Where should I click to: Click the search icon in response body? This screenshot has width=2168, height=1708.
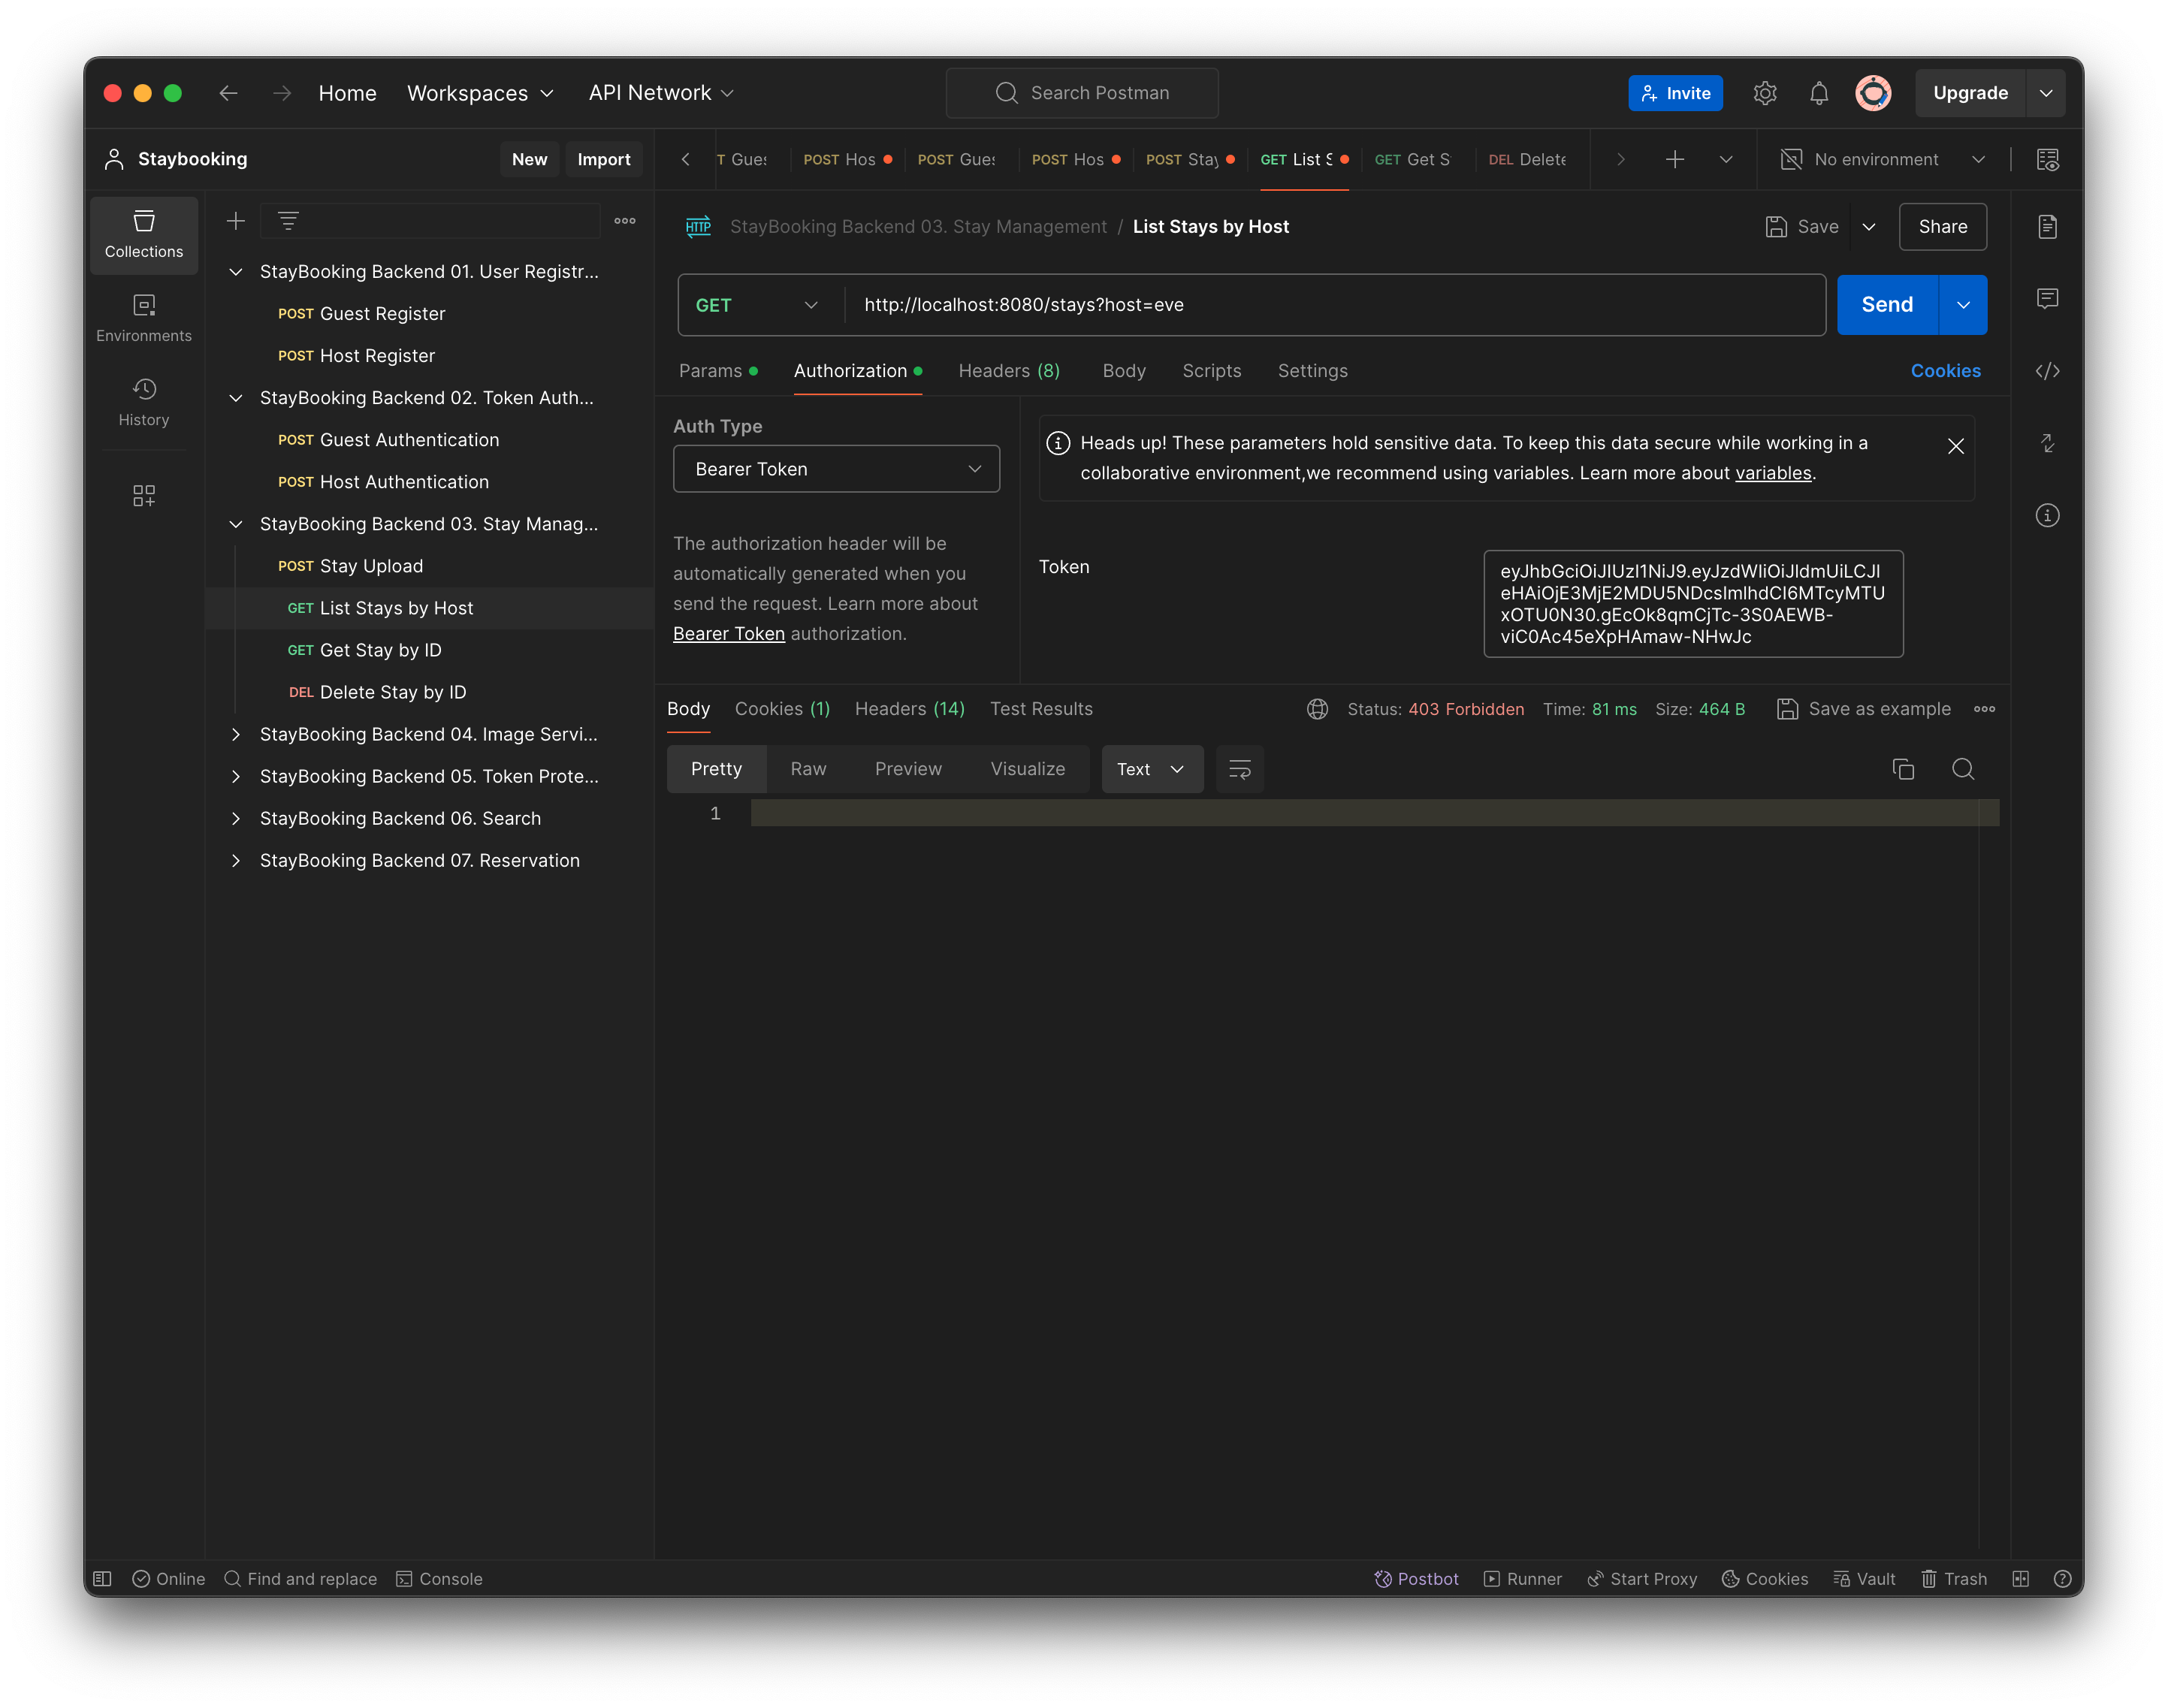(1964, 768)
